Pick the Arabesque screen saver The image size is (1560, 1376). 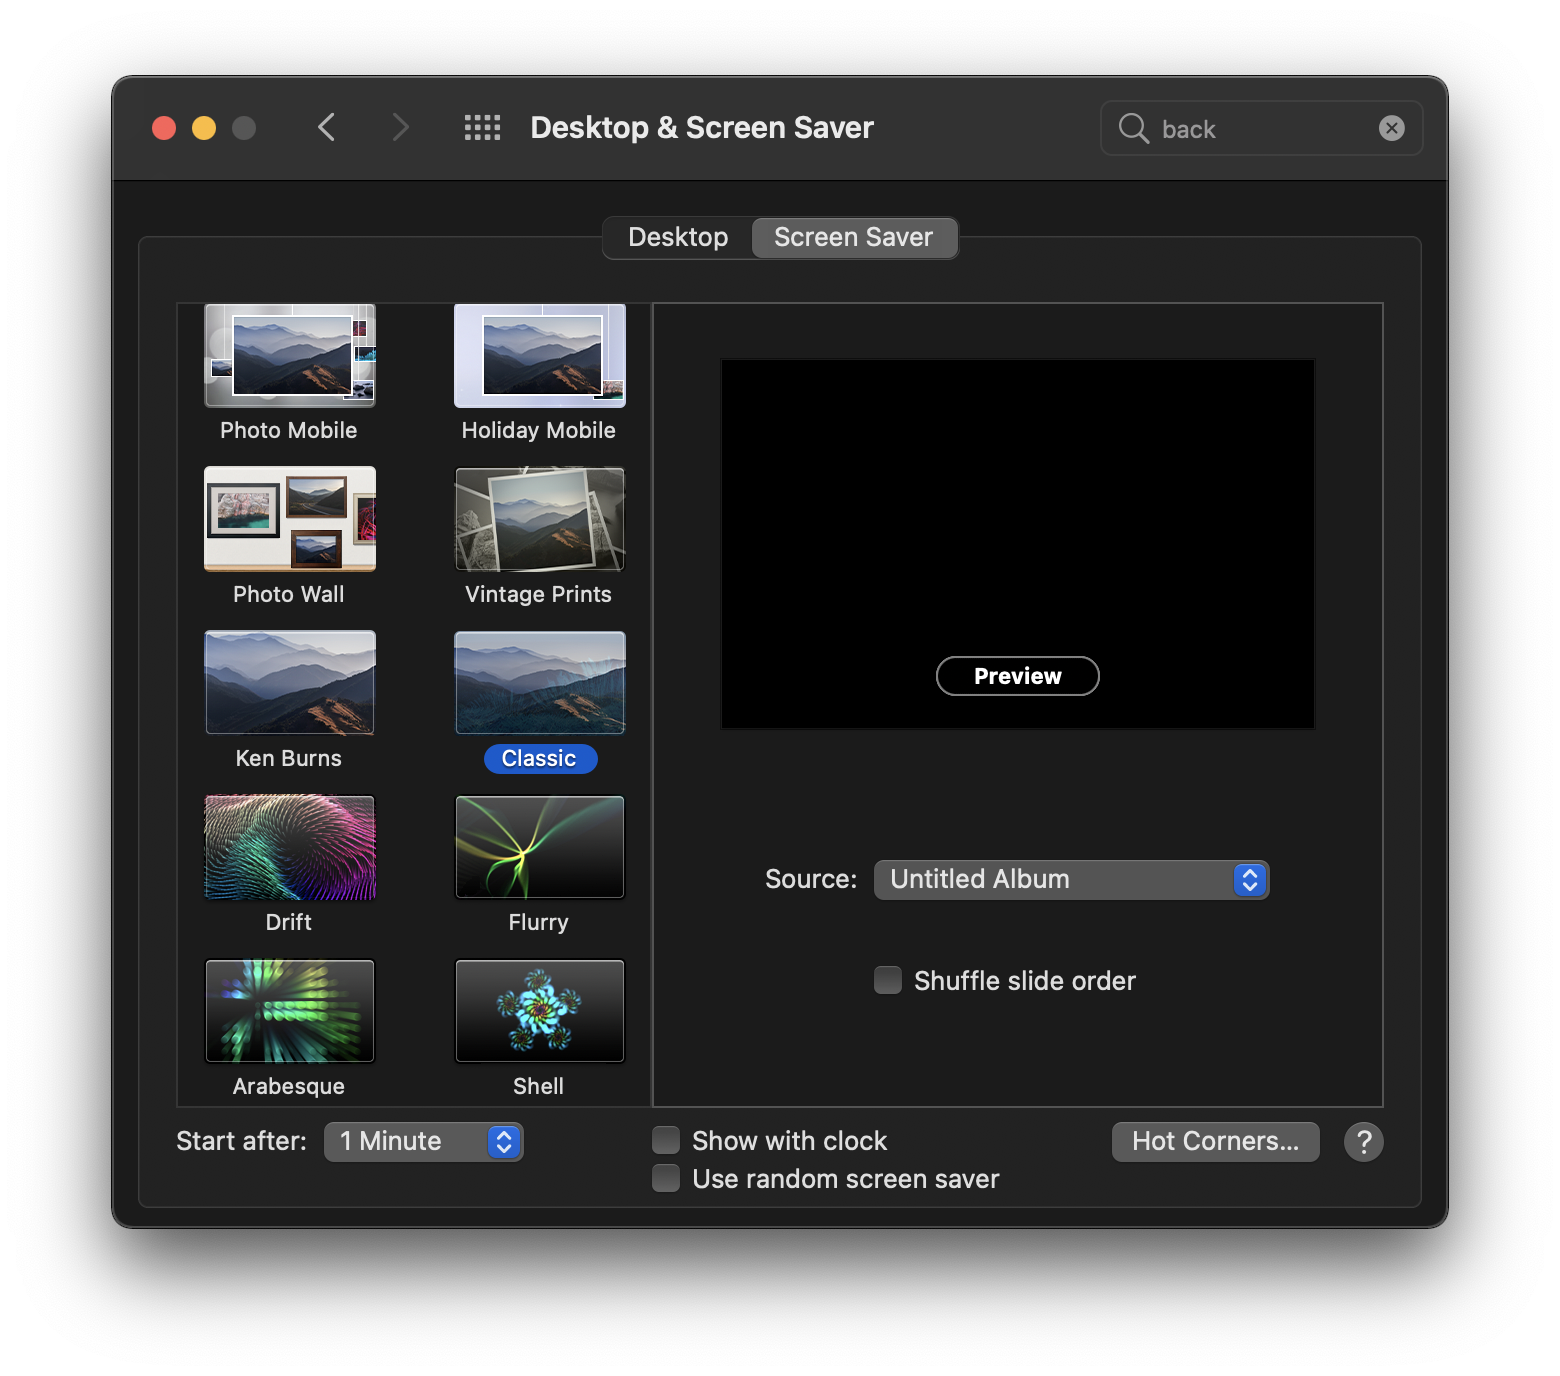pos(290,1011)
